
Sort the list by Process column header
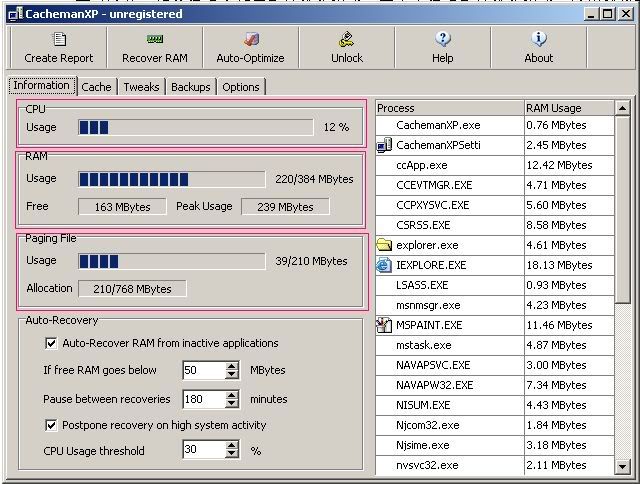coord(449,108)
